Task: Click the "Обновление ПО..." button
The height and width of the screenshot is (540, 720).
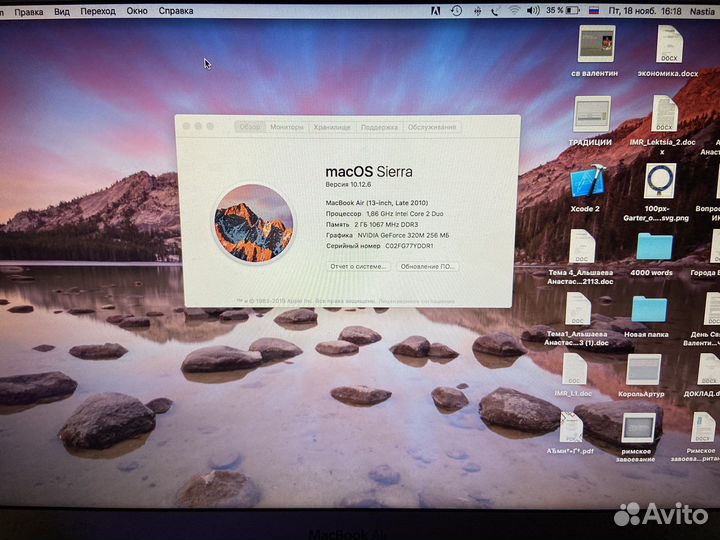Action: coord(427,266)
